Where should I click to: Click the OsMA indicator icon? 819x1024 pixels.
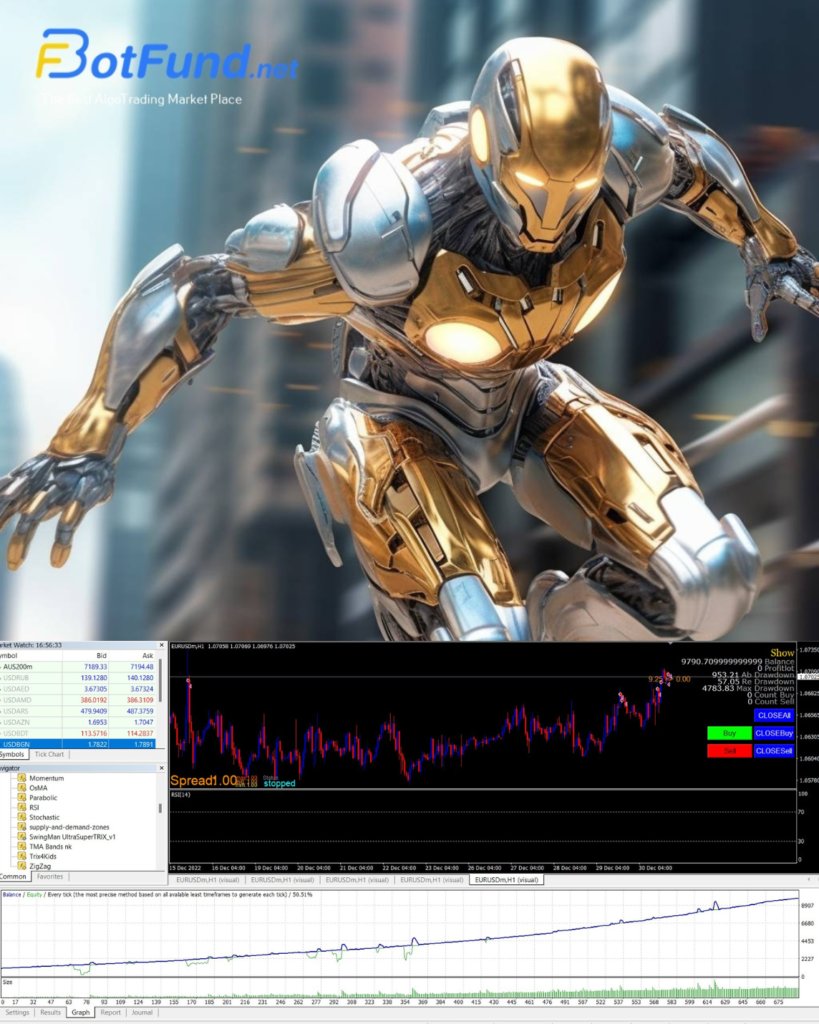pos(22,788)
